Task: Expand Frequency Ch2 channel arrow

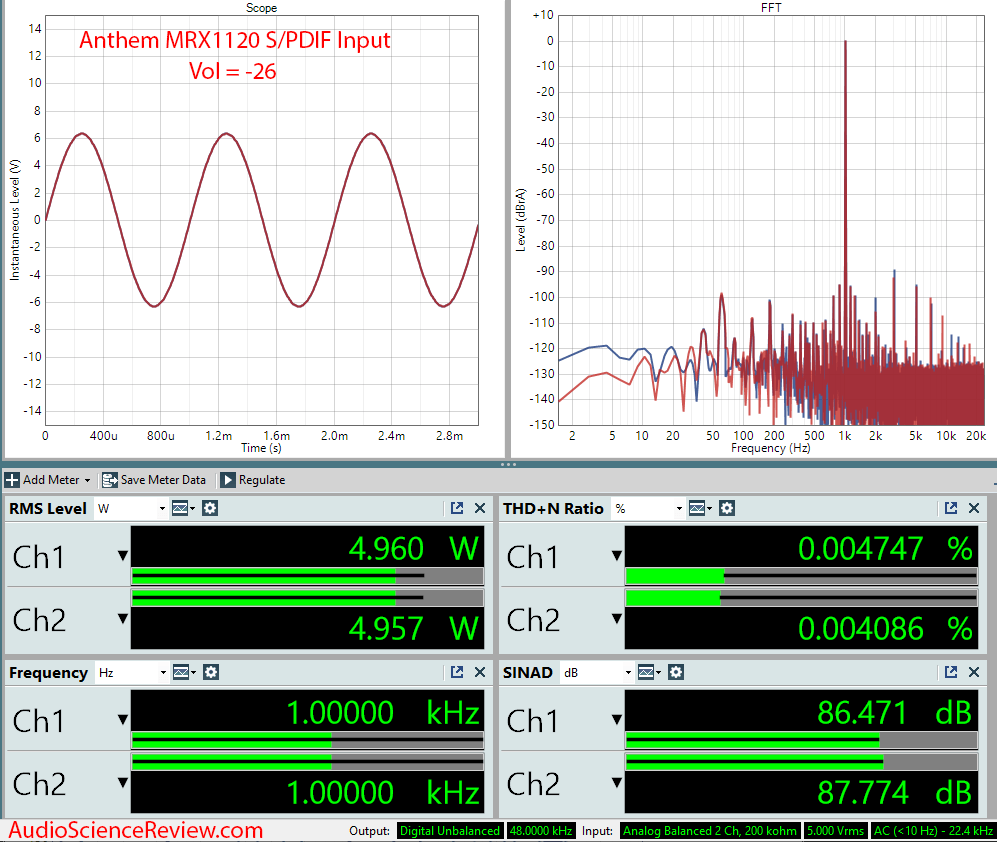Action: [123, 782]
